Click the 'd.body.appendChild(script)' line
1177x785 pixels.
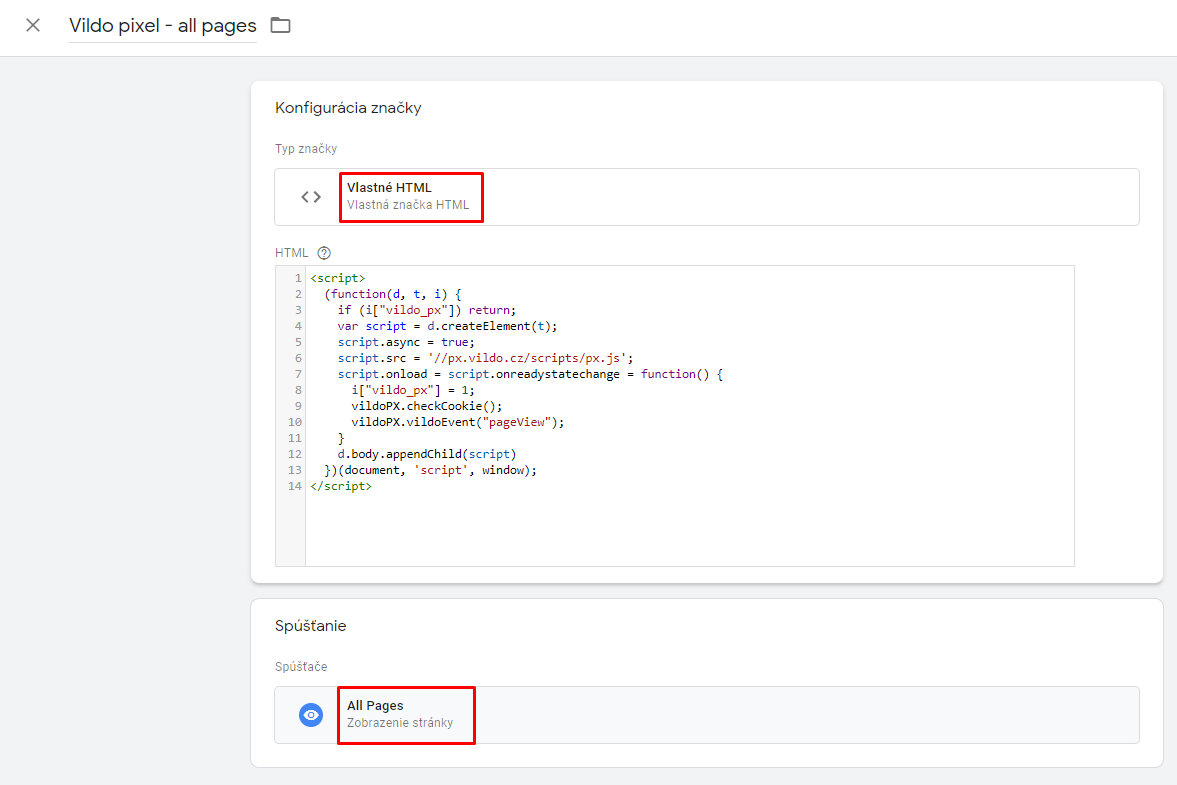pyautogui.click(x=427, y=454)
